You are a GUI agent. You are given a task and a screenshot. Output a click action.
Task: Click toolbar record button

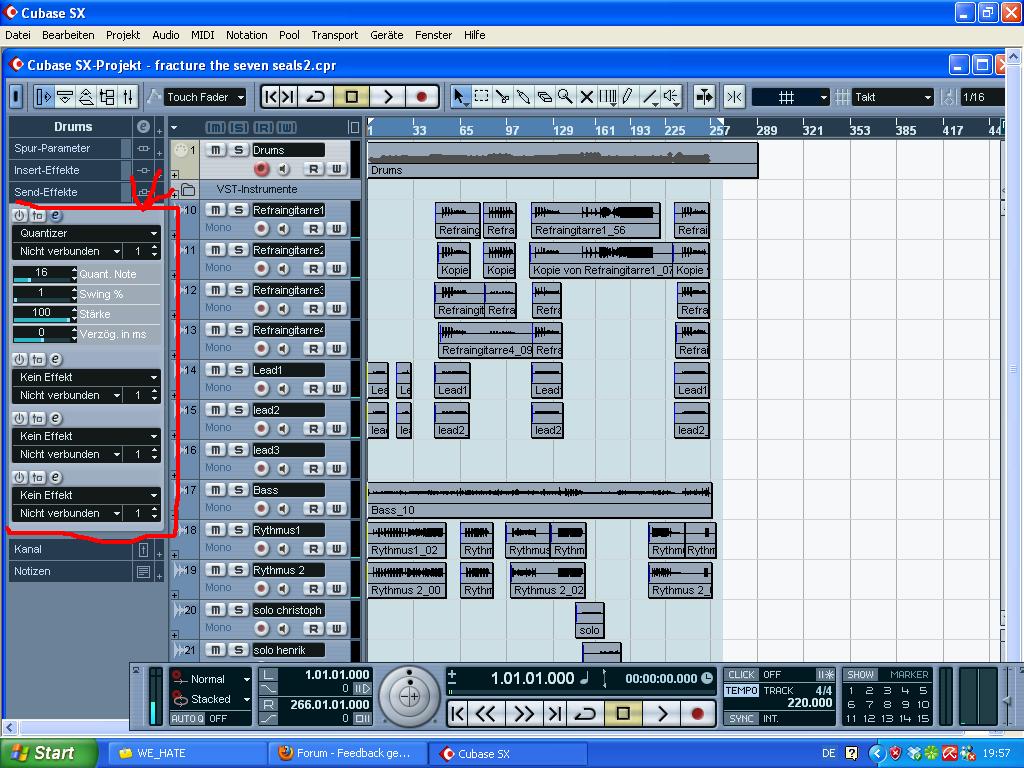tap(421, 97)
